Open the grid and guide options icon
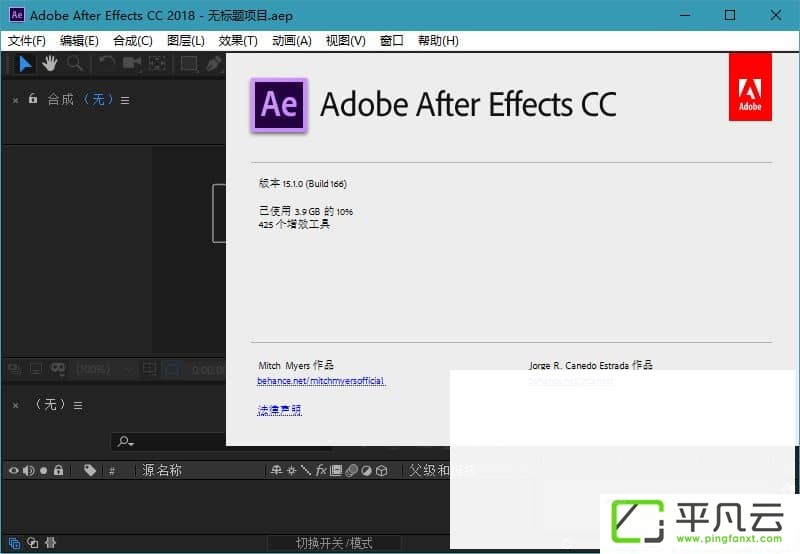The image size is (800, 554). [150, 368]
